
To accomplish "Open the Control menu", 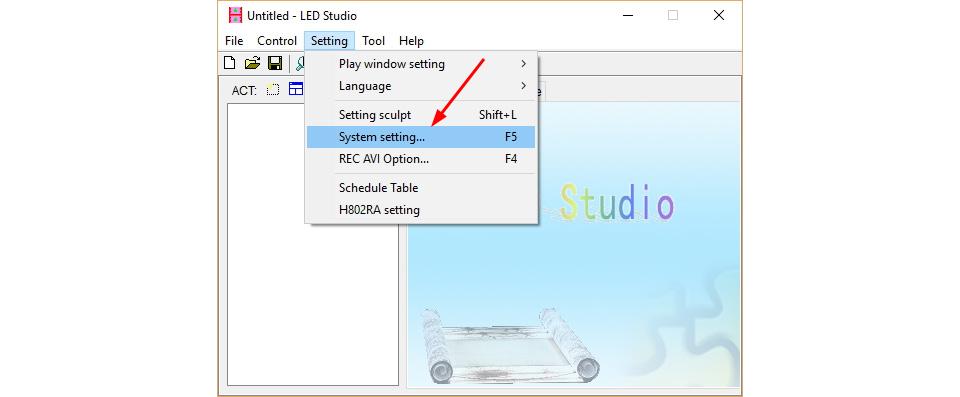I will point(277,41).
